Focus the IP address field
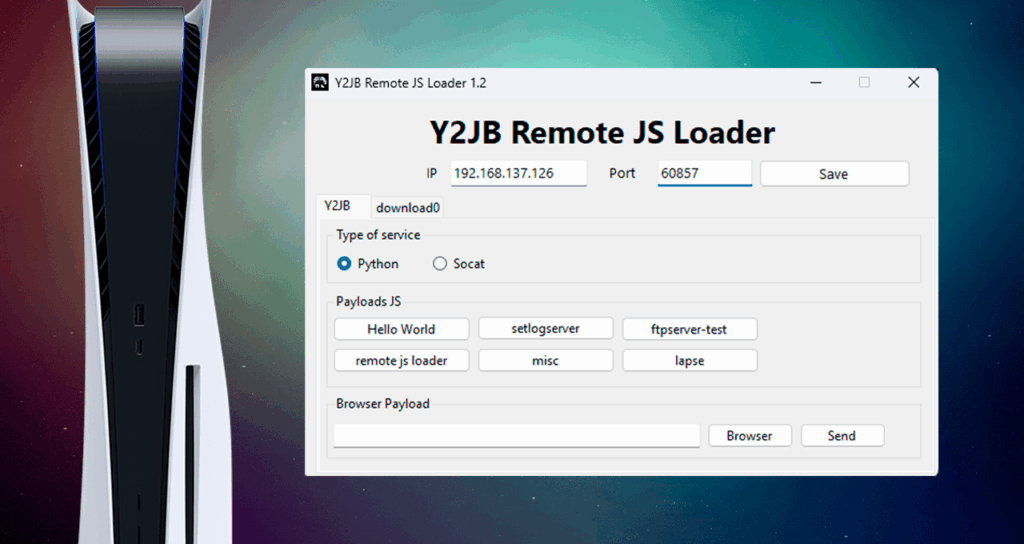Screen dimensions: 1024x544 click(518, 173)
